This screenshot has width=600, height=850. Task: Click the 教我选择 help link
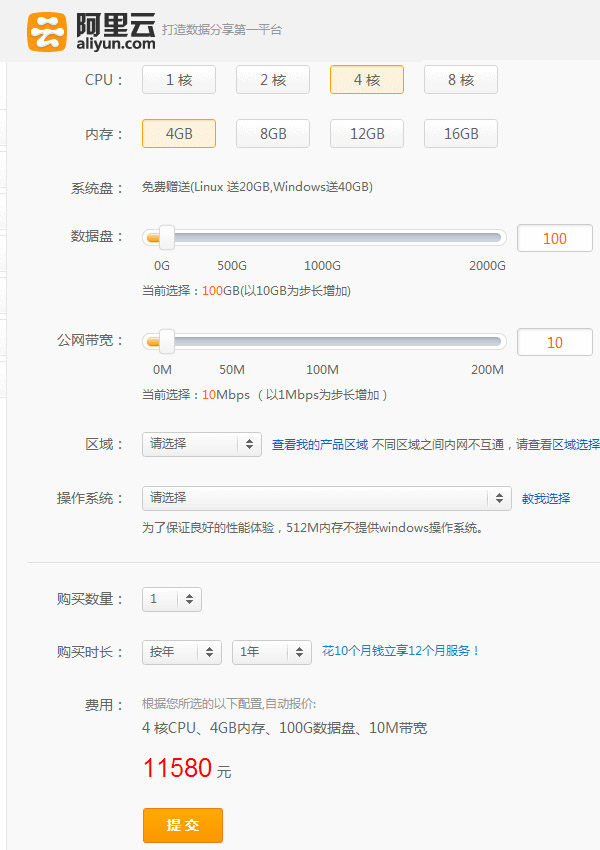(x=546, y=499)
